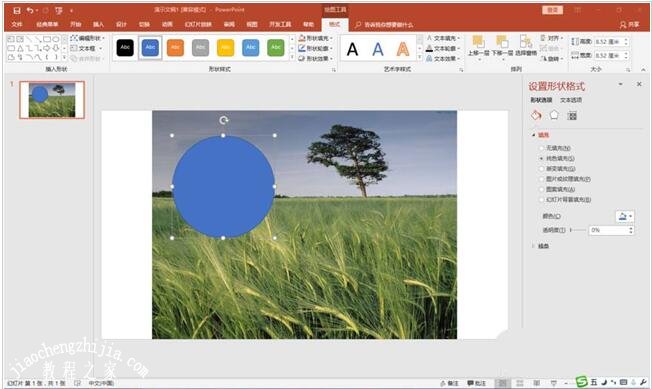This screenshot has height=389, width=652.
Task: Apply the yellow Abc shape style
Action: (225, 47)
